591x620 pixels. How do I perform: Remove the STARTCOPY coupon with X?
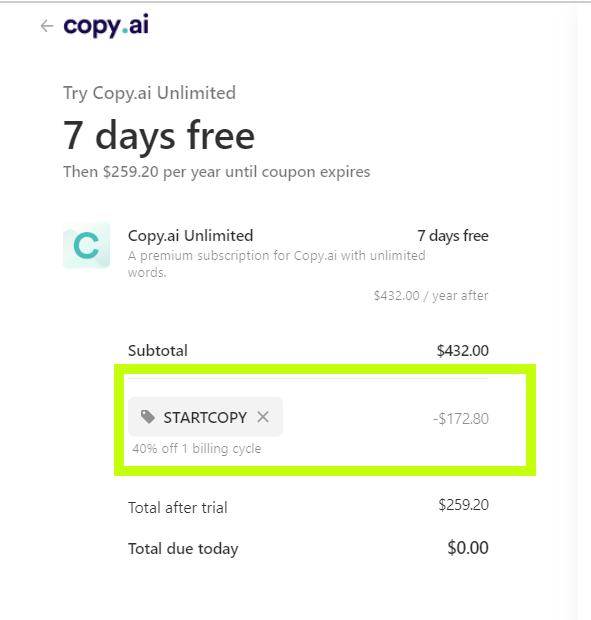tap(263, 417)
